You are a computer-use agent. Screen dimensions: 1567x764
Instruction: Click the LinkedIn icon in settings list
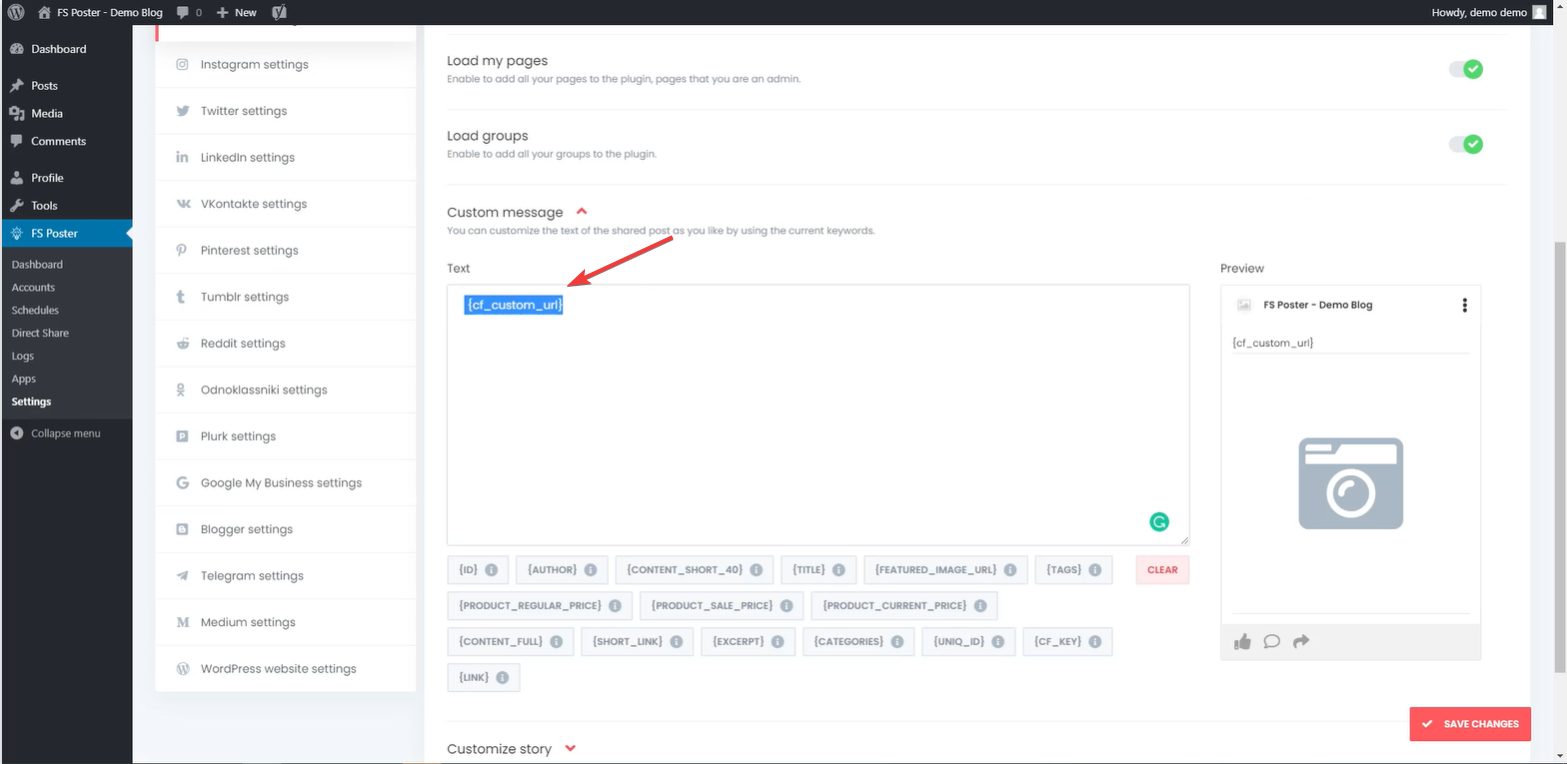pyautogui.click(x=182, y=157)
